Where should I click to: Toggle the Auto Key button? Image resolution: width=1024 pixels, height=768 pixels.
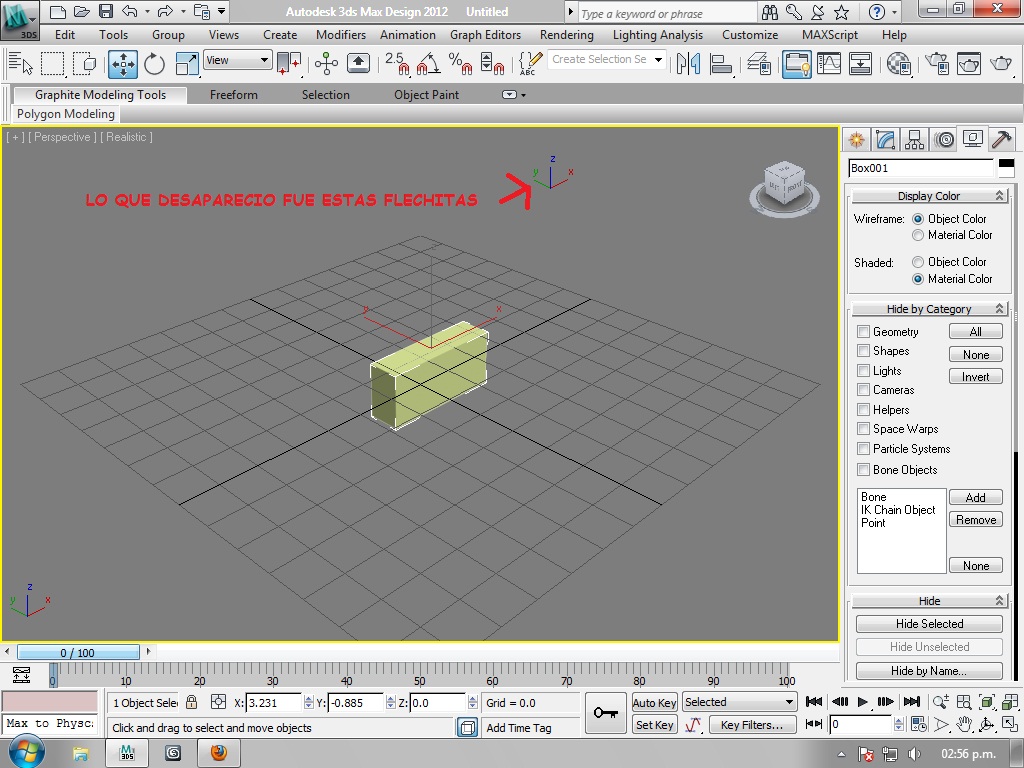(x=654, y=703)
